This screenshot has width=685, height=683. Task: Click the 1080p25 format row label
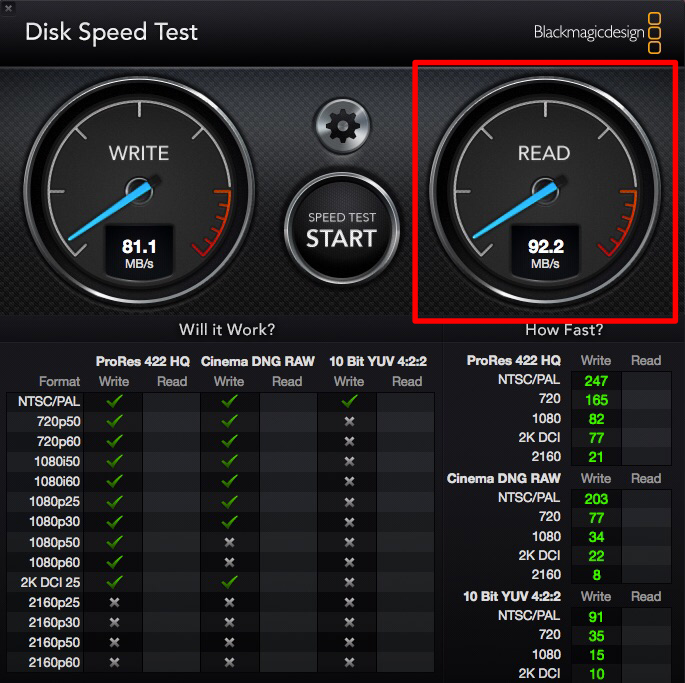click(55, 502)
